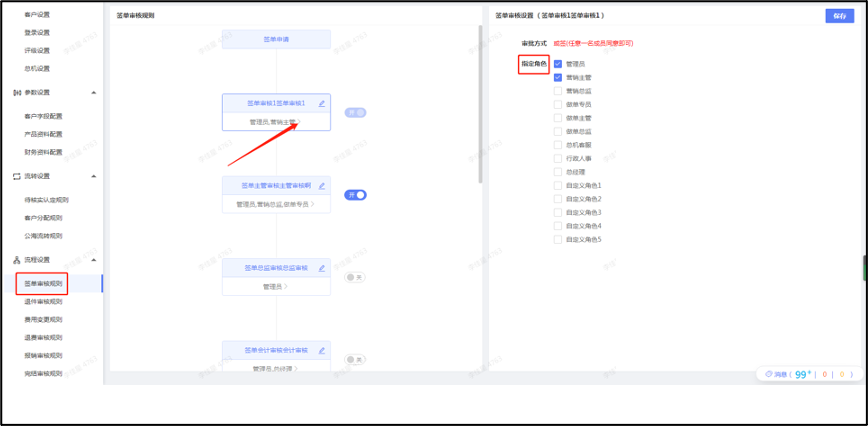Viewport: 868px width, 427px height.
Task: Click the 签单主管审核主管审核啊 step title
Action: (x=276, y=186)
